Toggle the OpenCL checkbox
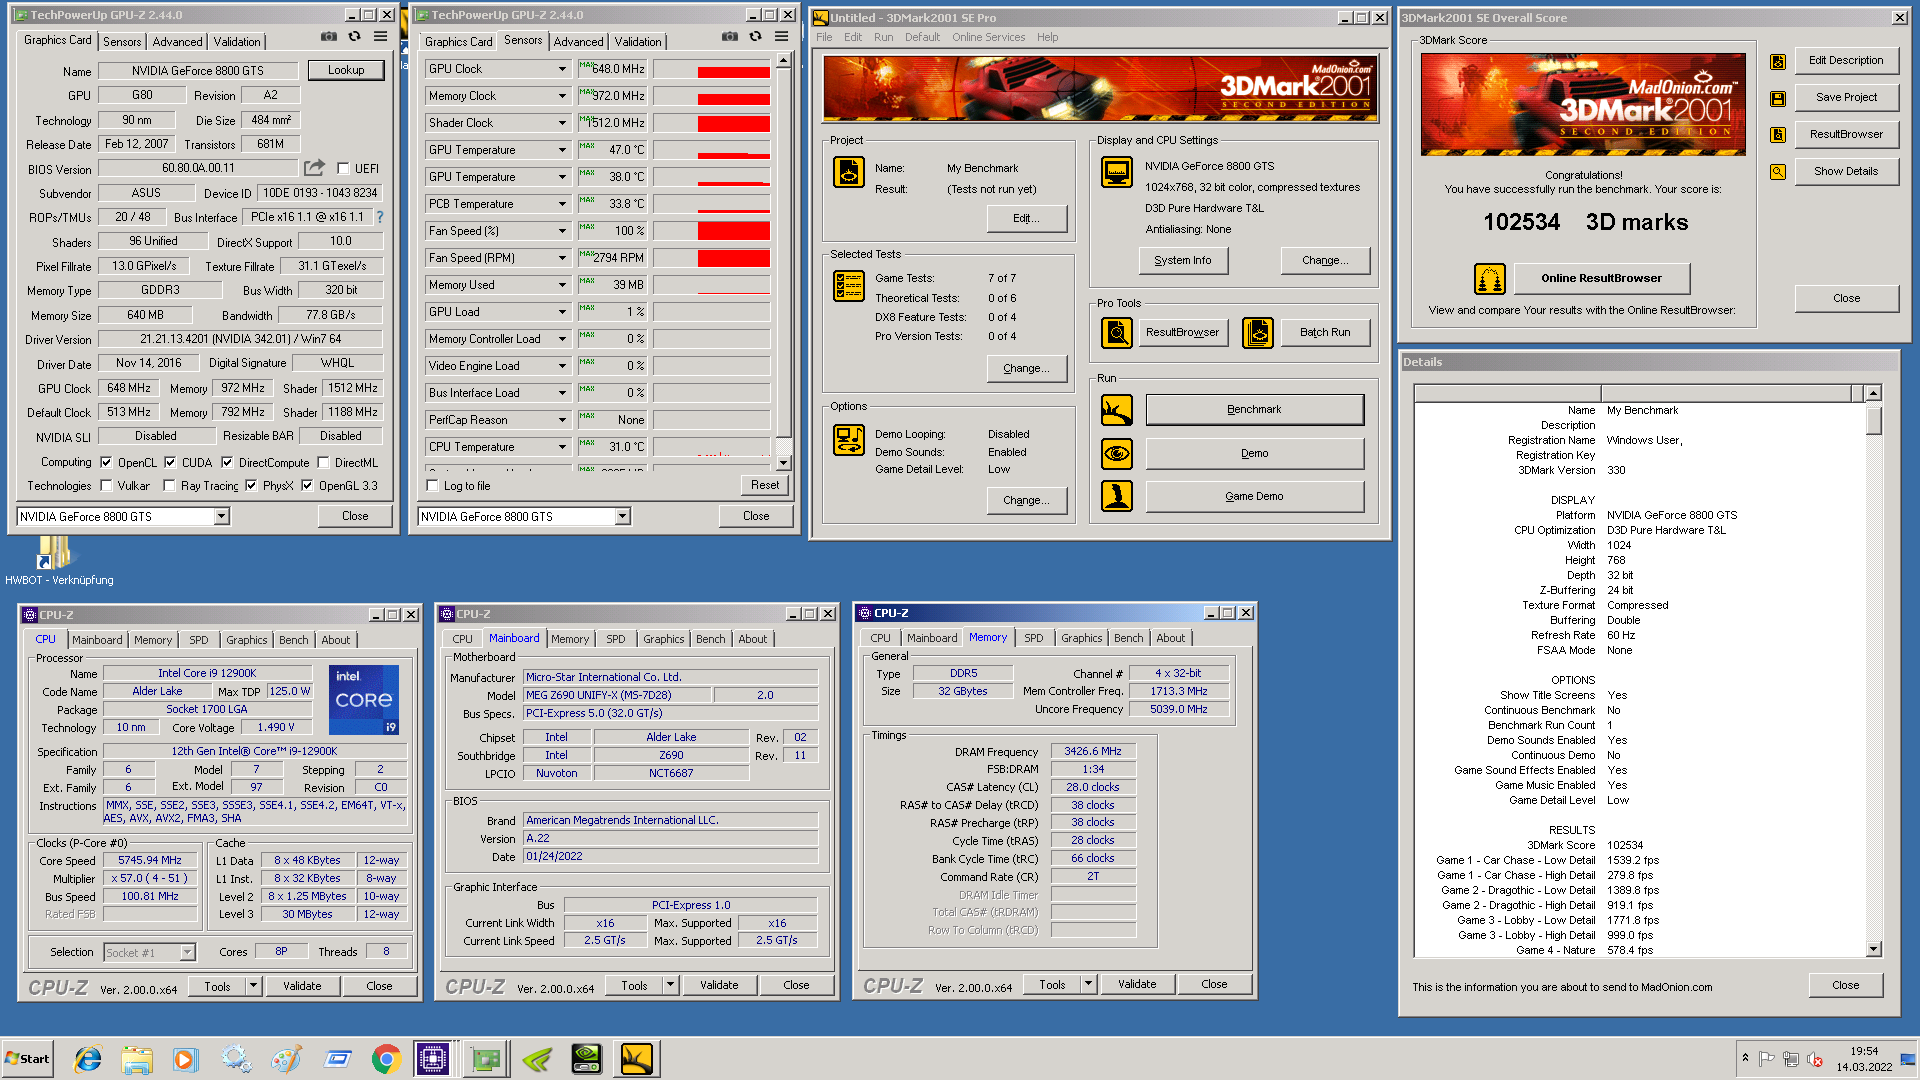Image resolution: width=1920 pixels, height=1080 pixels. (106, 463)
